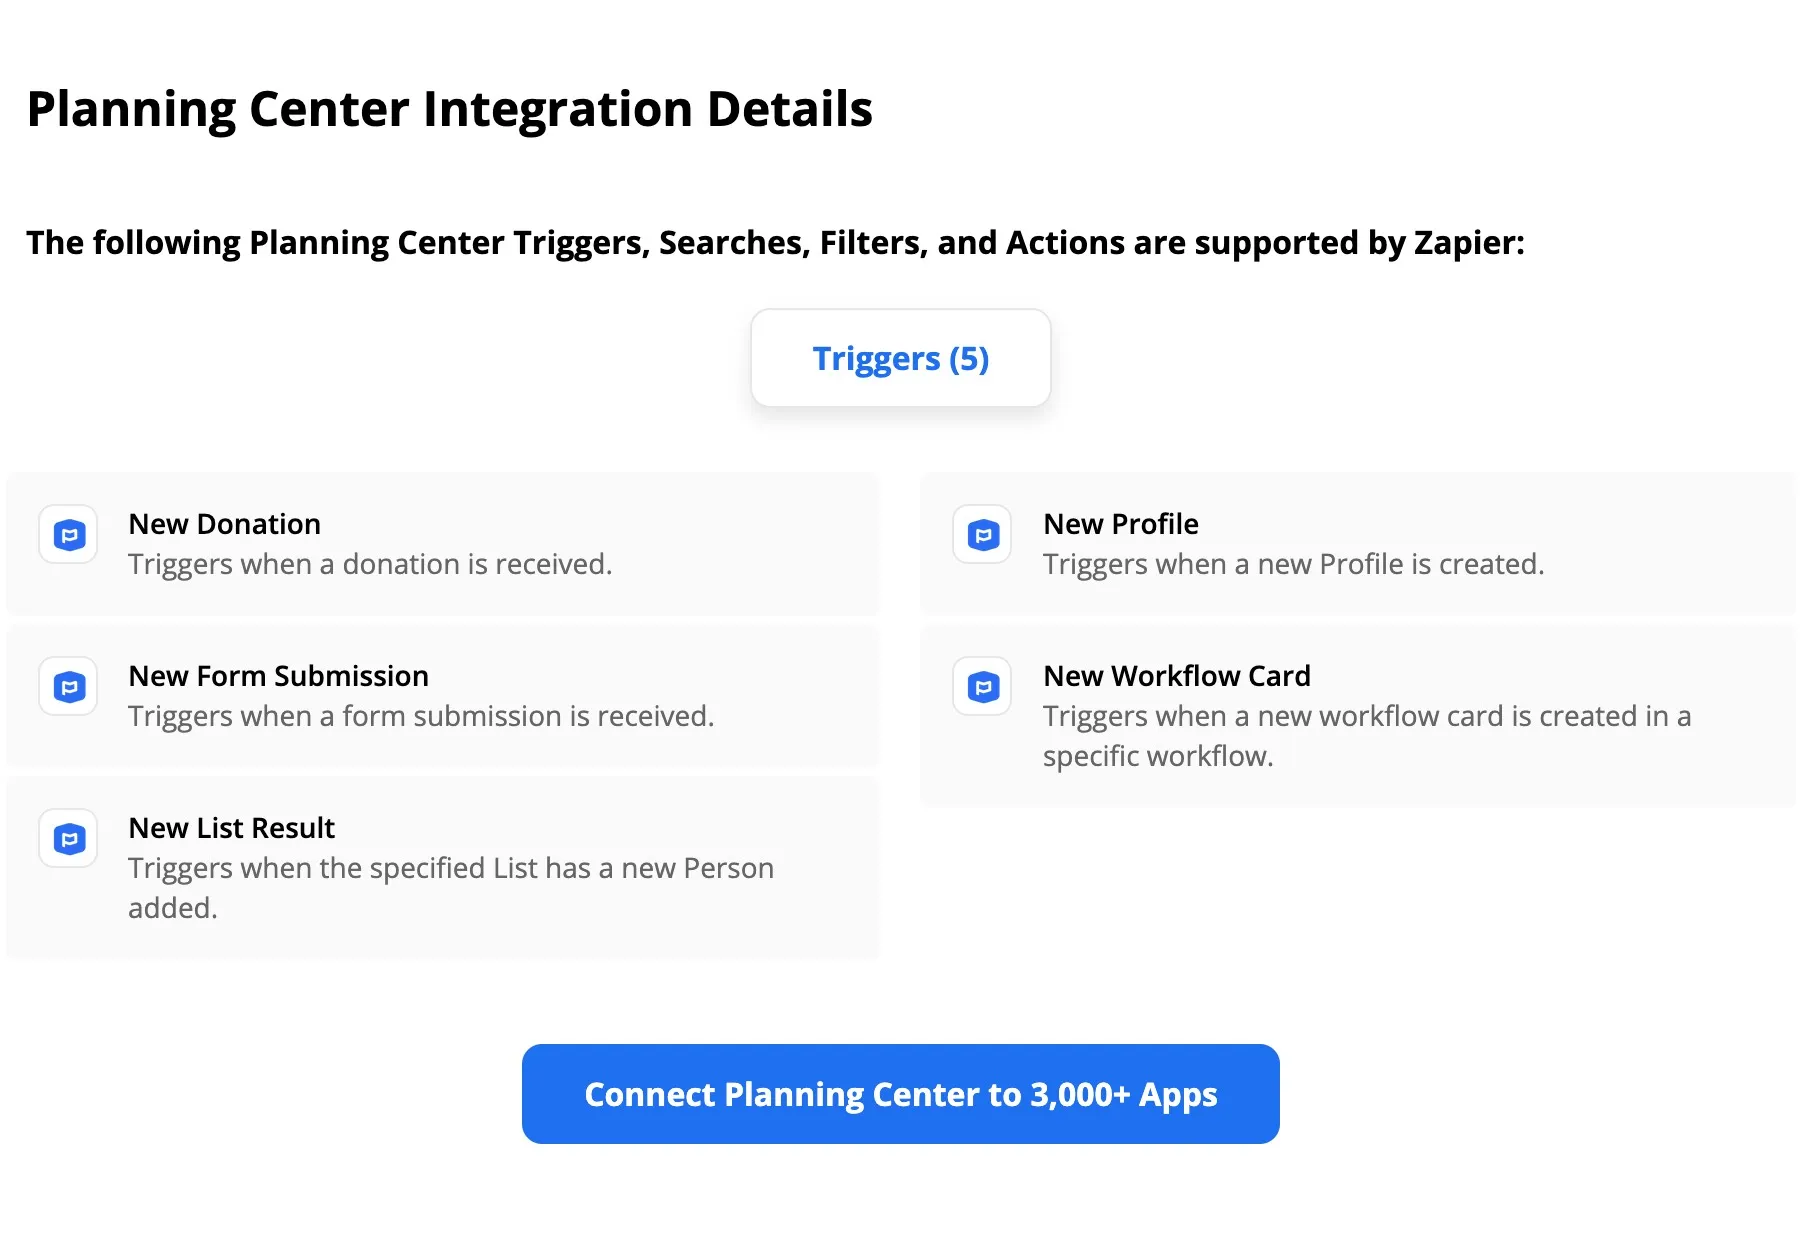Click the New Donation trigger title
The height and width of the screenshot is (1244, 1804).
224,523
